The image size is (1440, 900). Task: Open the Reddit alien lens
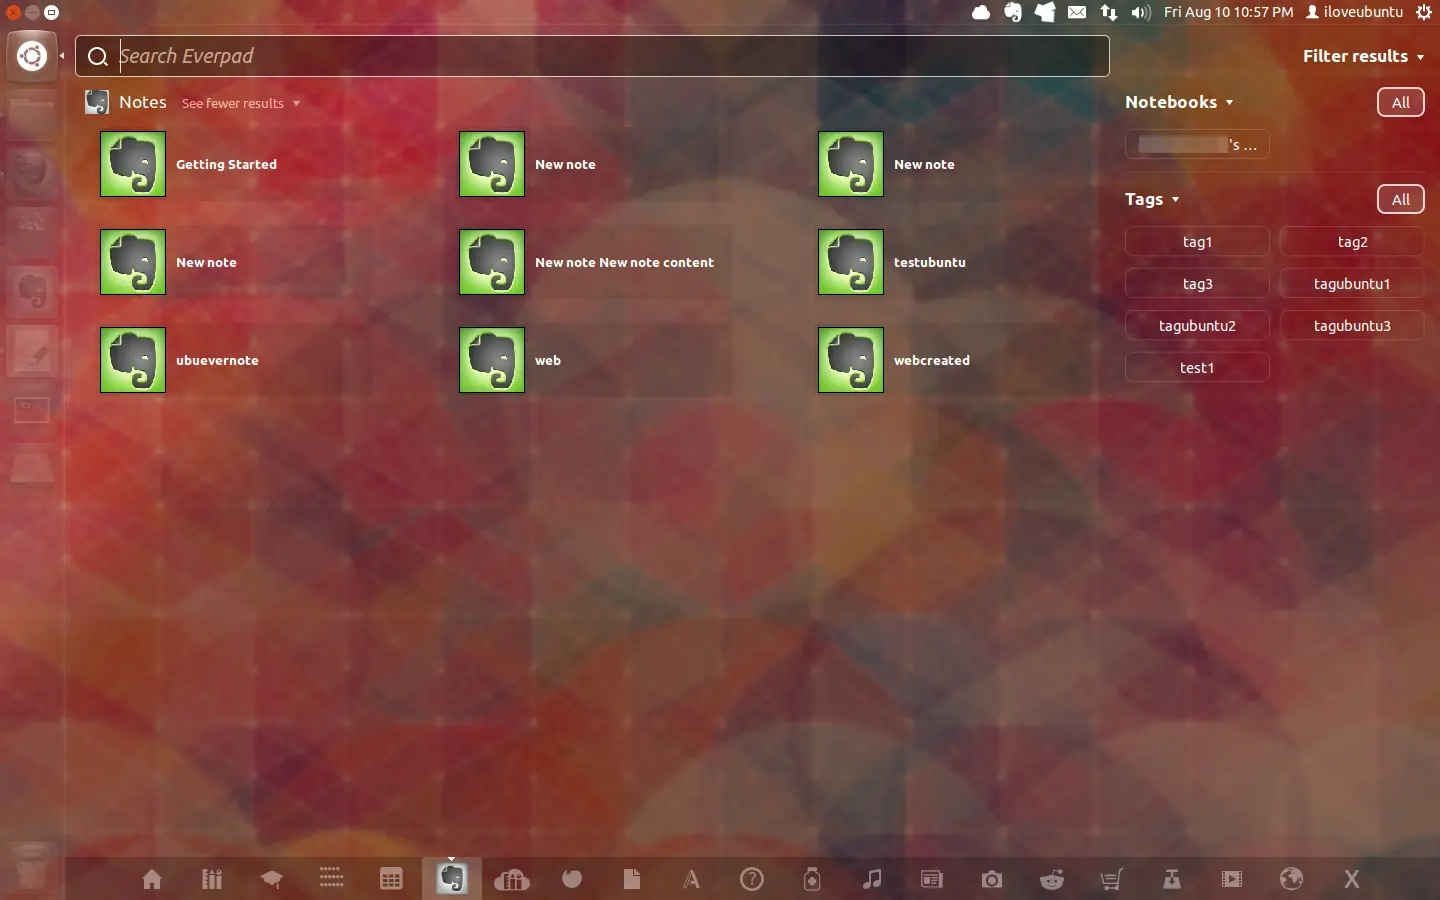click(1052, 879)
